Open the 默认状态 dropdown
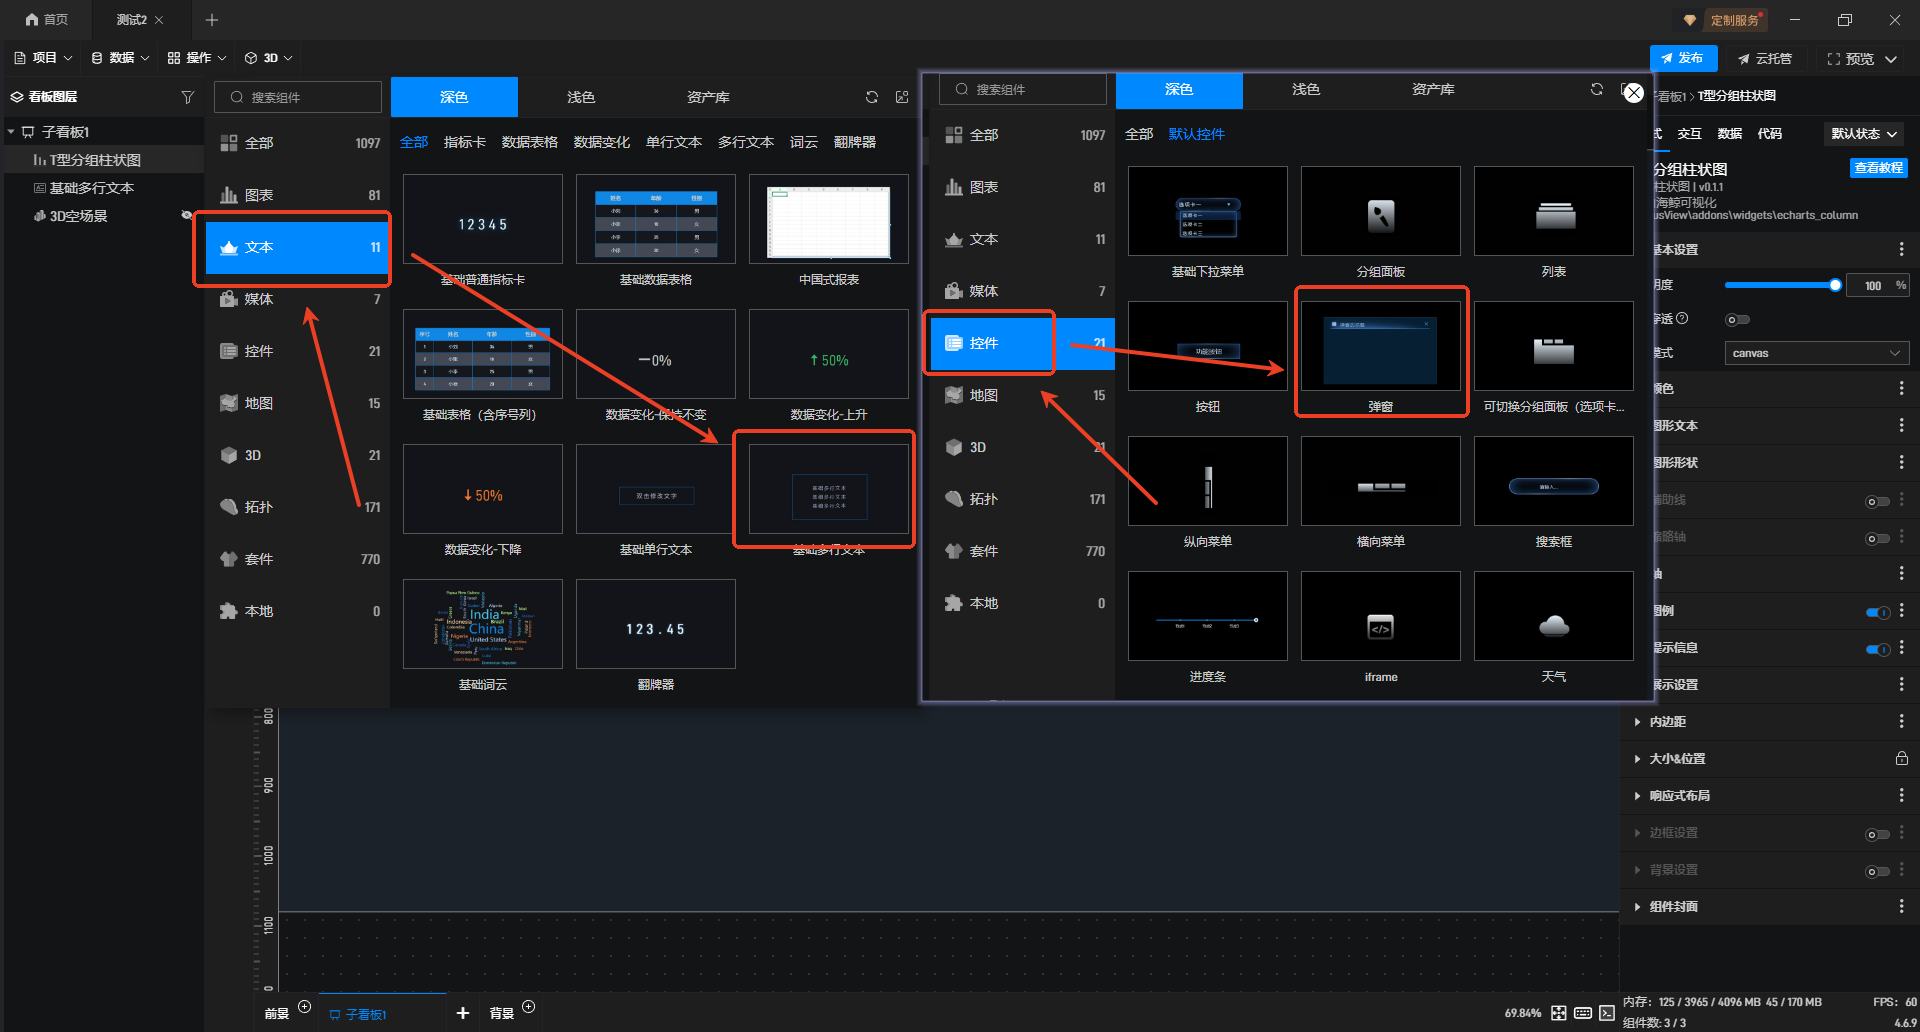This screenshot has height=1032, width=1920. tap(1864, 134)
